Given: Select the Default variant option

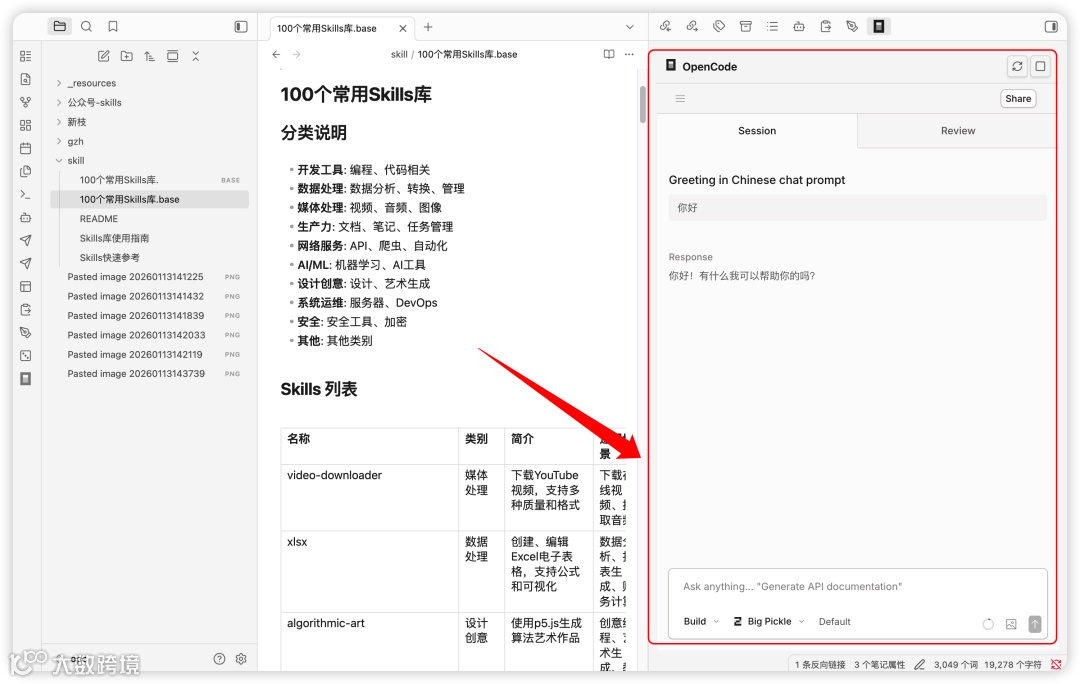Looking at the screenshot, I should tap(834, 621).
